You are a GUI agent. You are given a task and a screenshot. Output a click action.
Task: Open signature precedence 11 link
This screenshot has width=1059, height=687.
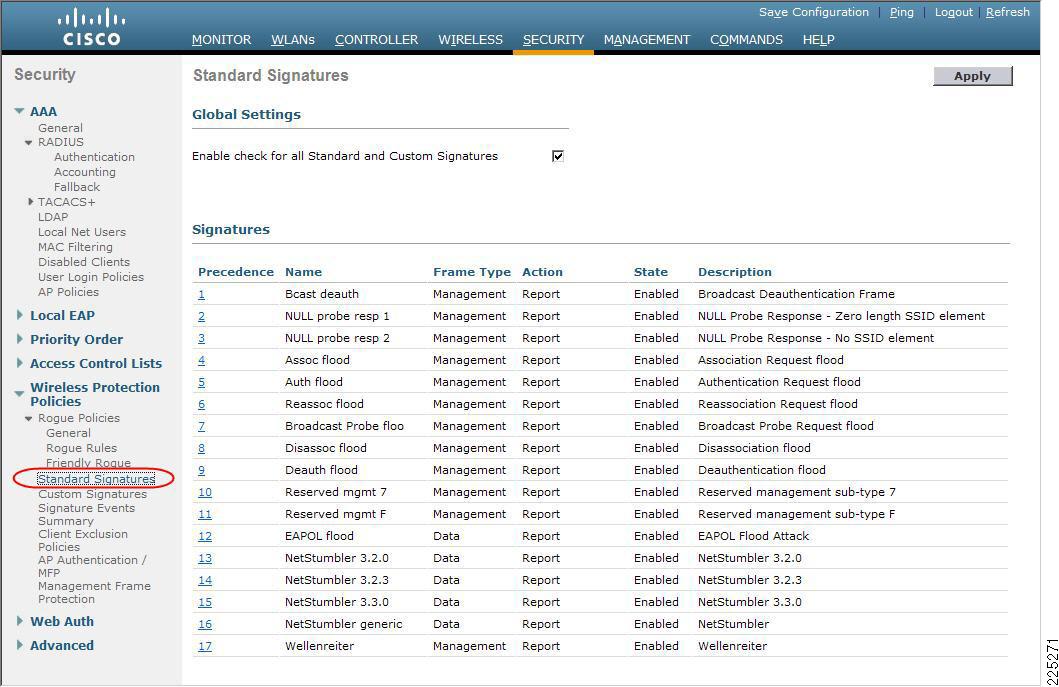point(205,515)
